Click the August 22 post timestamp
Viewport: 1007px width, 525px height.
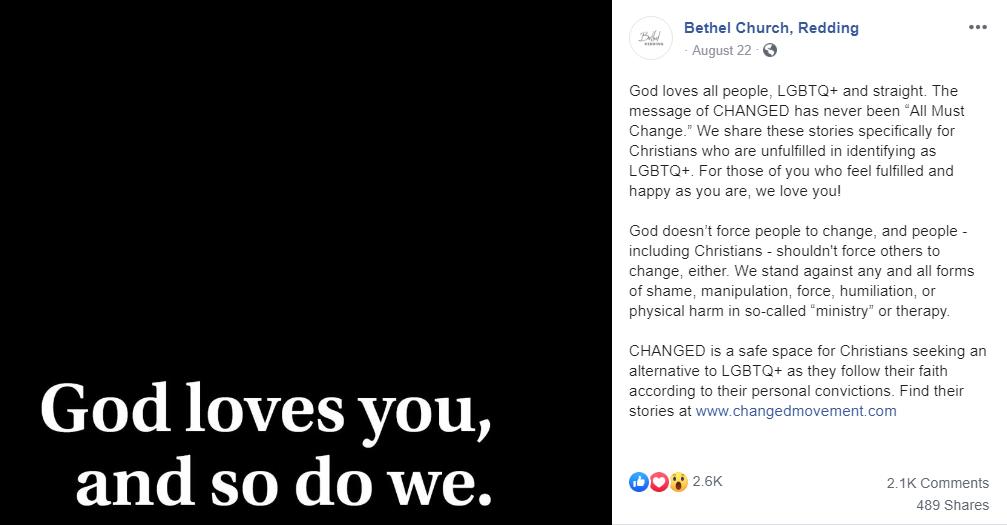[x=721, y=51]
